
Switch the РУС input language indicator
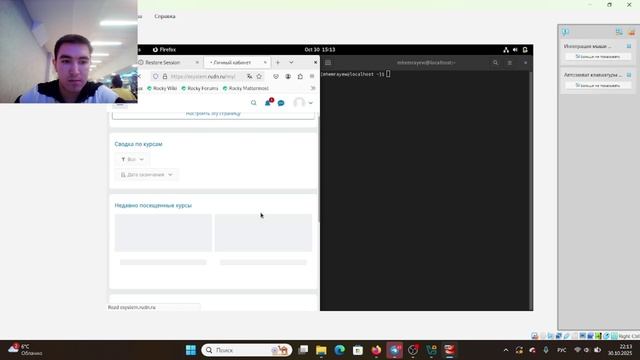562,350
